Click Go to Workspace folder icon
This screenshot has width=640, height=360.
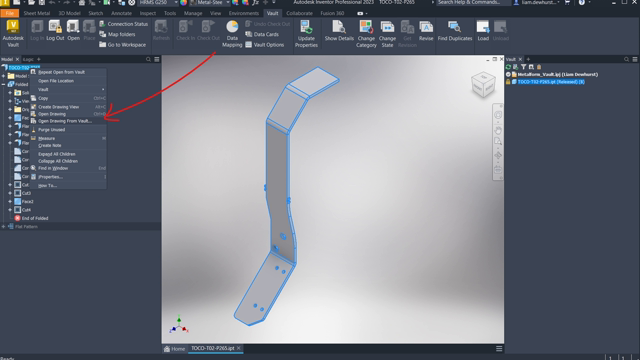click(x=102, y=44)
